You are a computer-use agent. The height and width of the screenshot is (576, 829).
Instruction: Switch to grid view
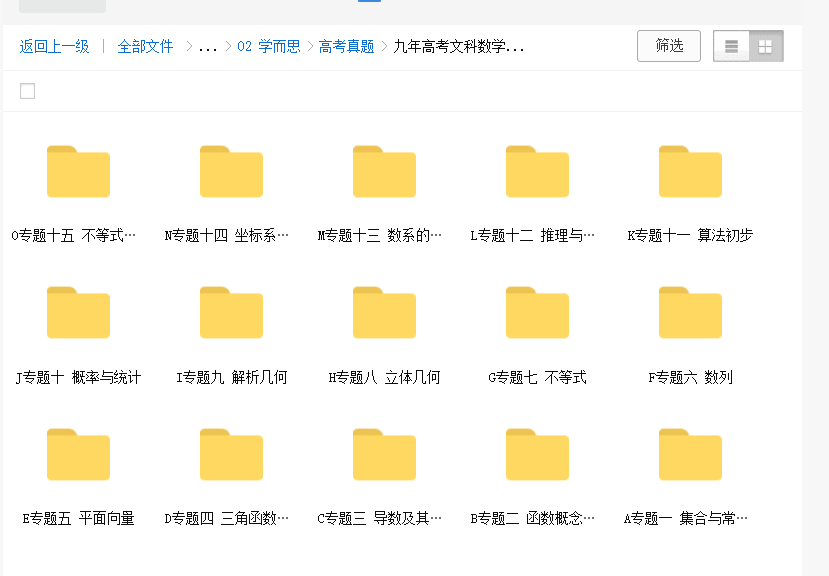point(766,47)
